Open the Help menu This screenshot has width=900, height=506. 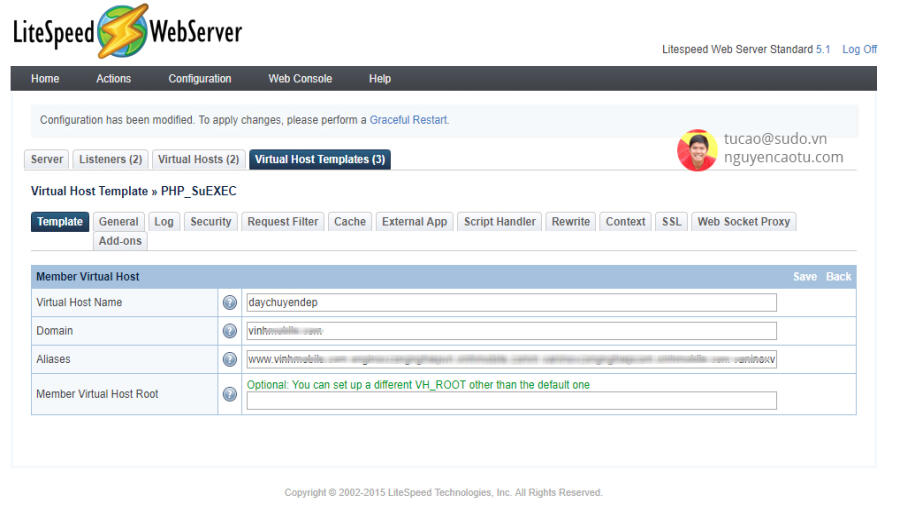pyautogui.click(x=380, y=79)
